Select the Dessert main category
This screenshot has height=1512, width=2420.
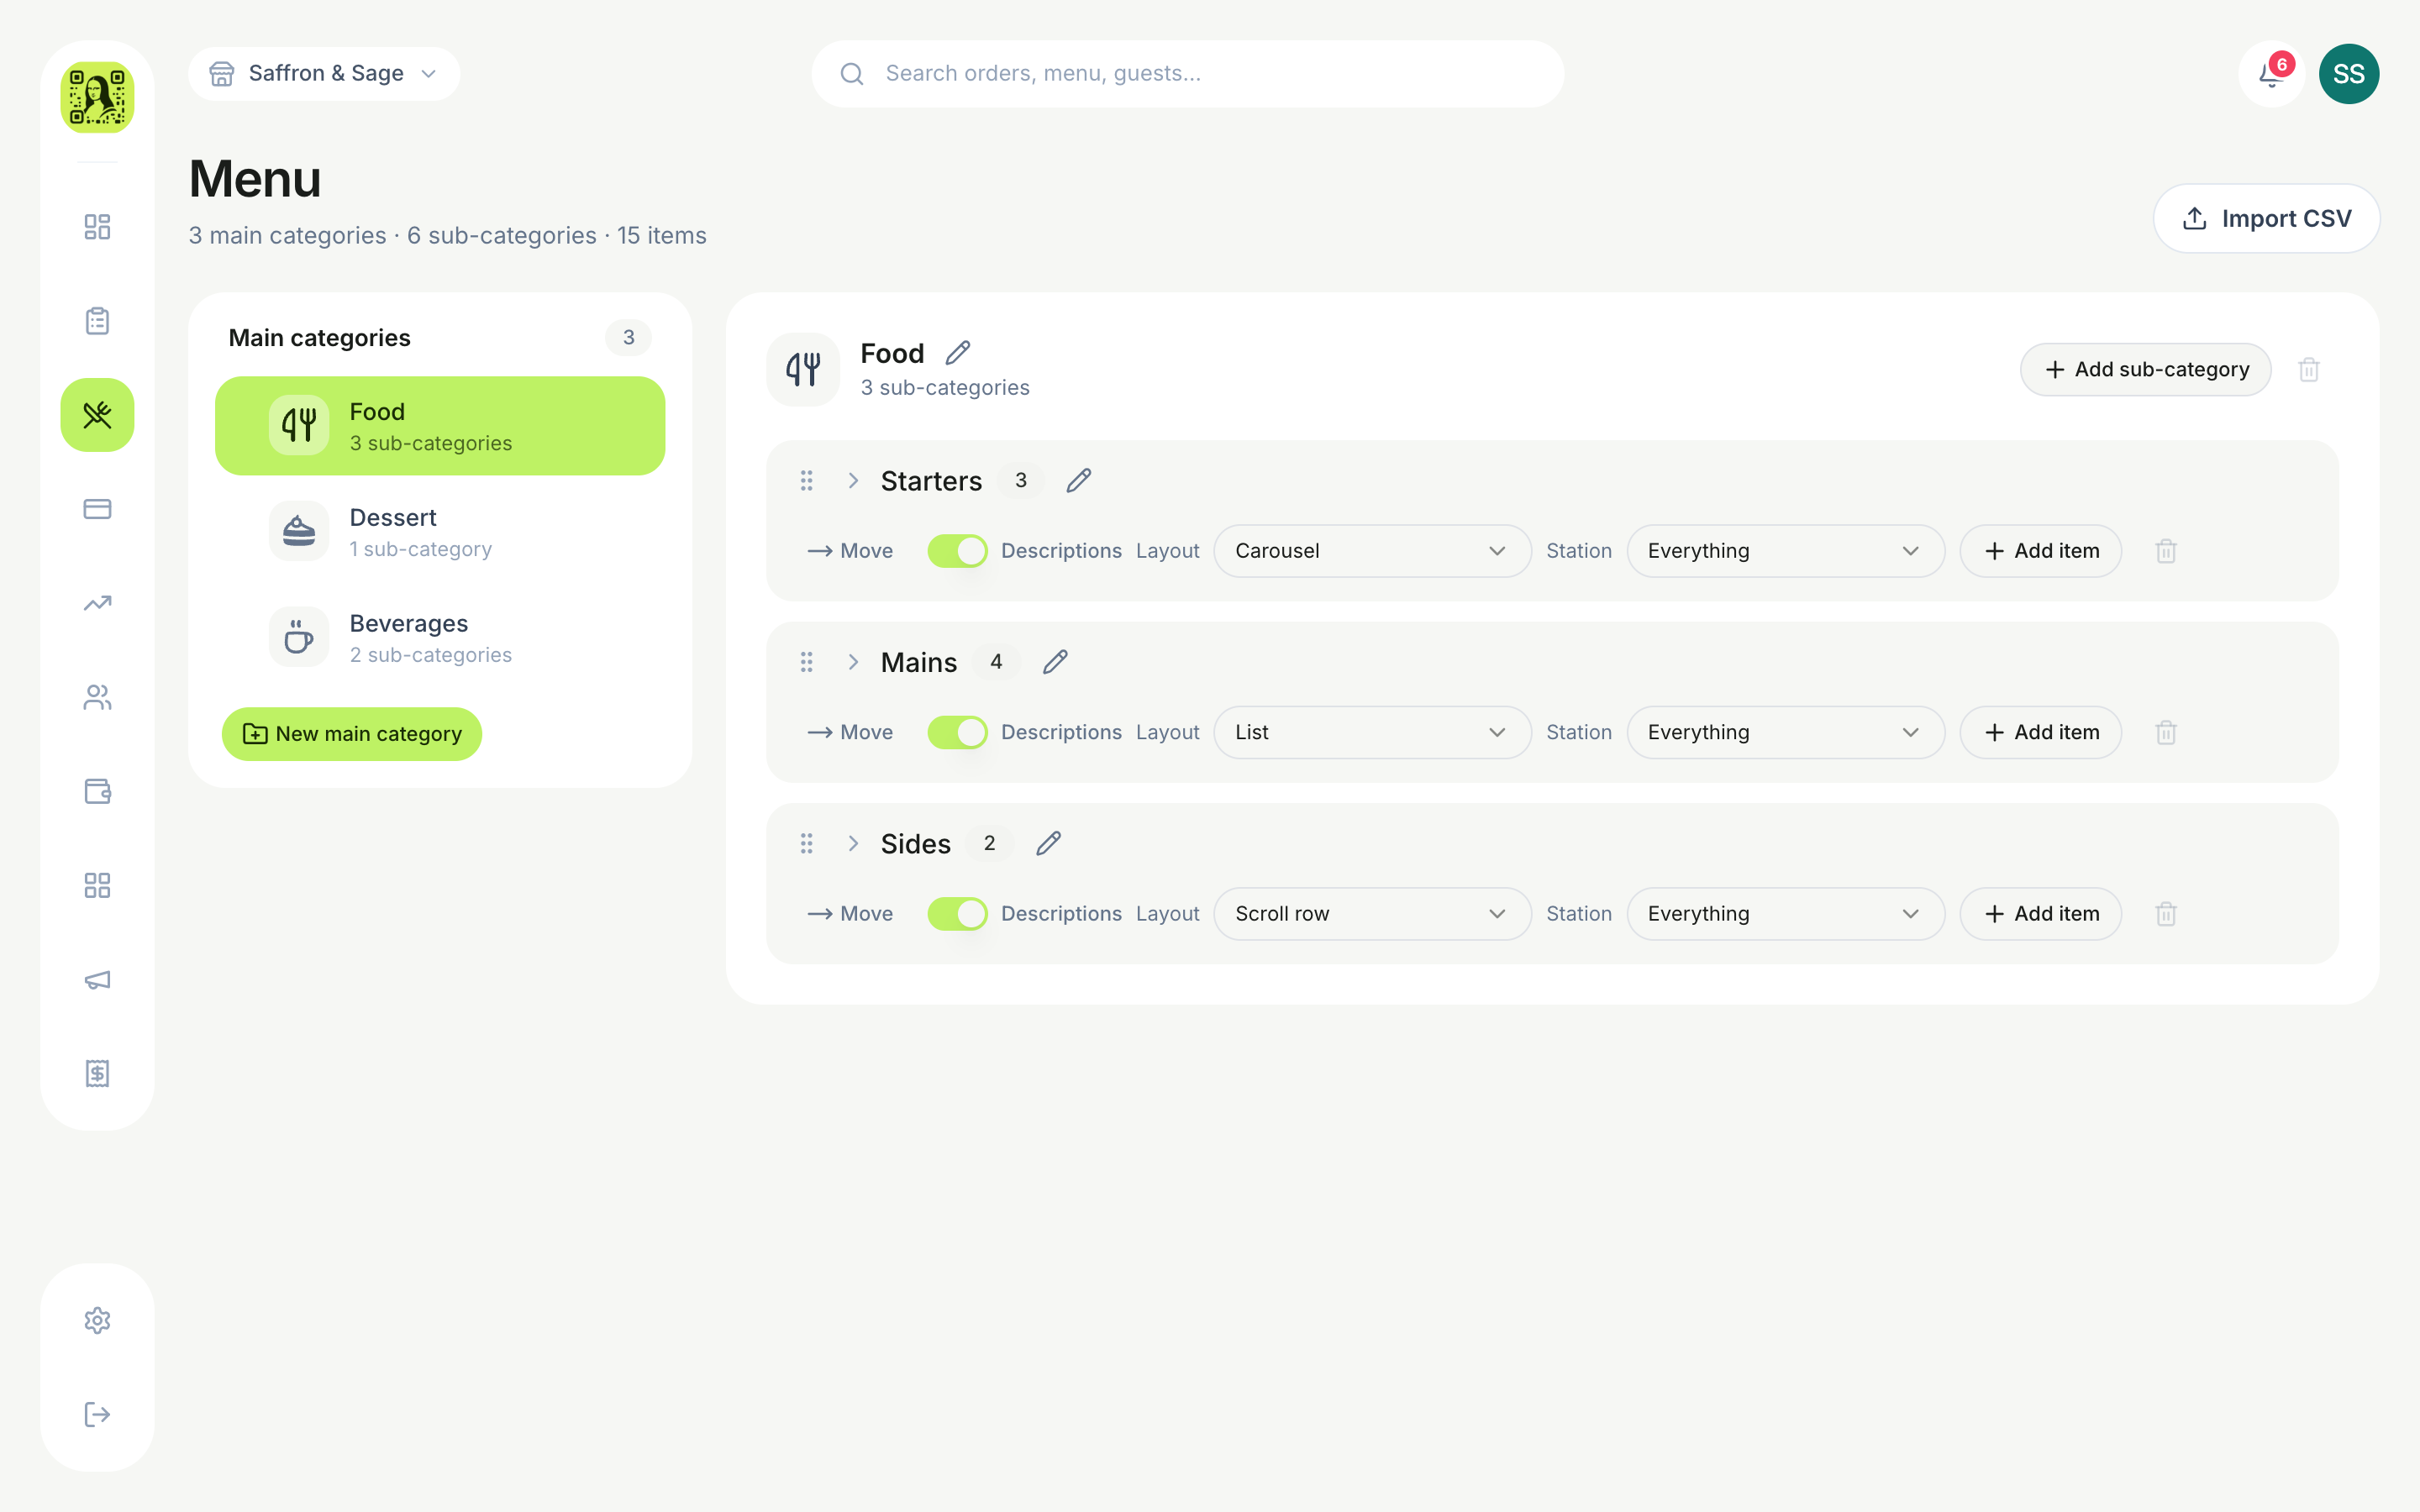pos(440,532)
